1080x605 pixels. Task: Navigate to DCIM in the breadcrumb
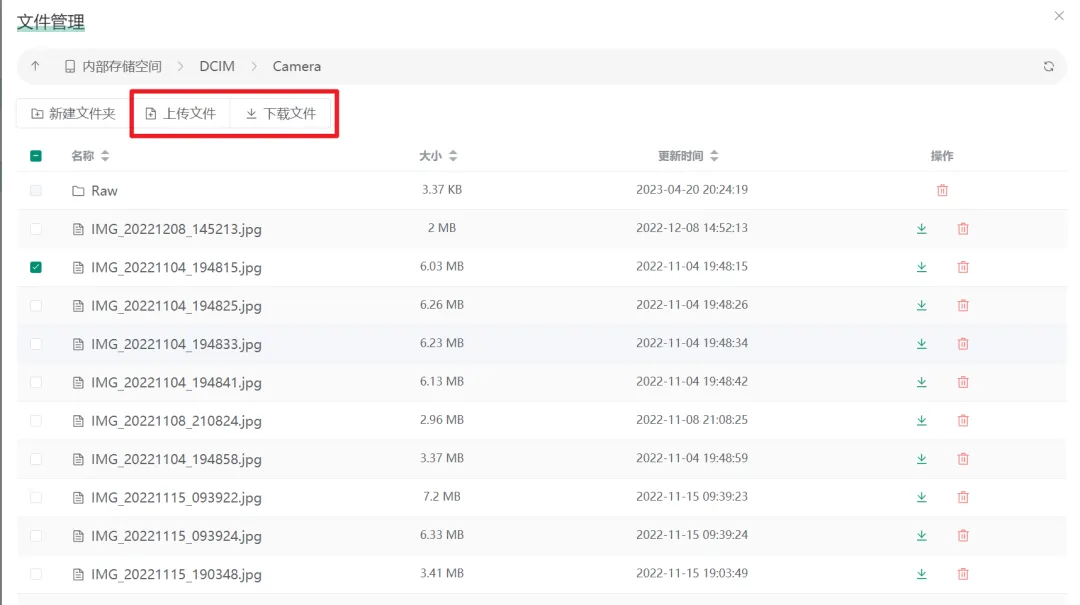tap(217, 66)
